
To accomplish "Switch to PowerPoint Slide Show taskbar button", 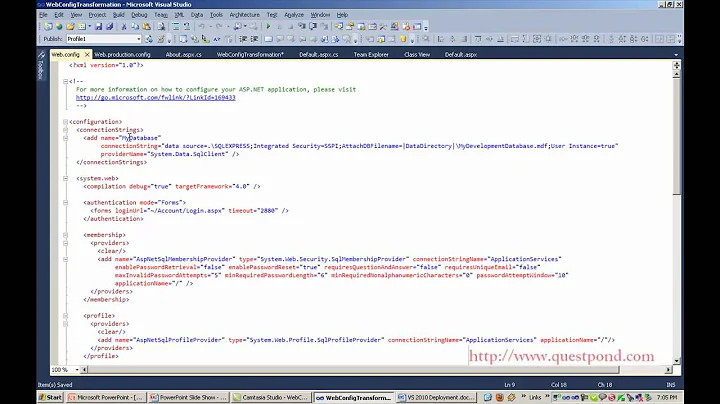I will coord(188,397).
